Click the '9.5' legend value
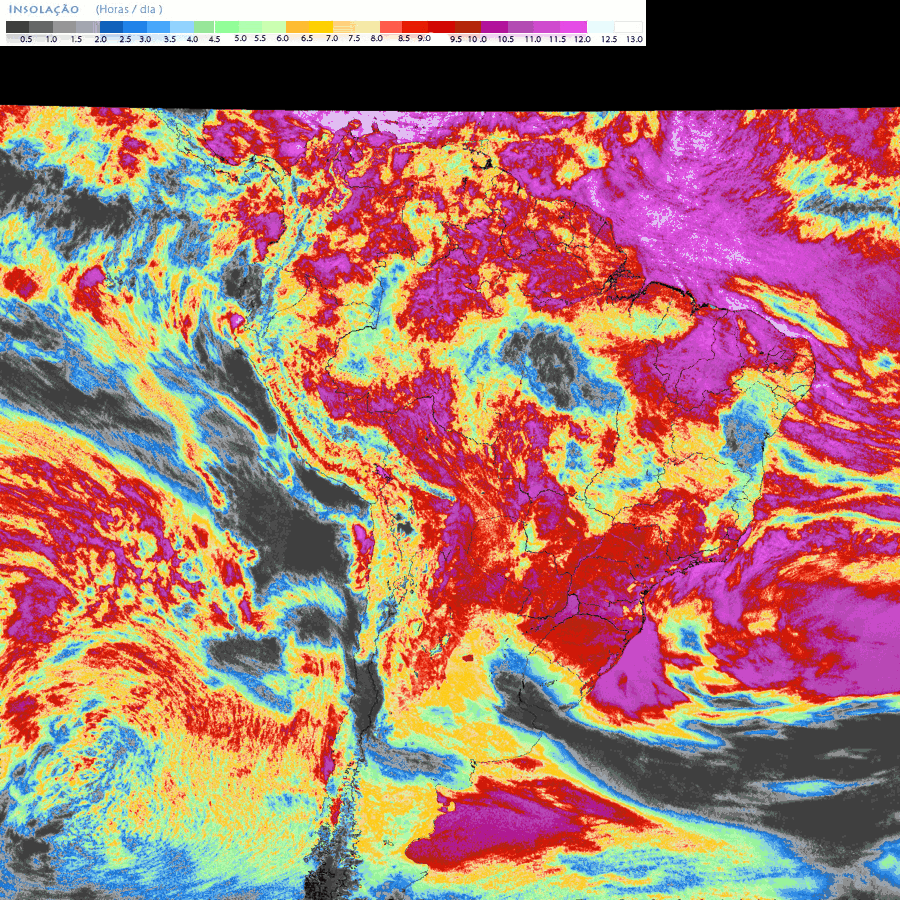 click(456, 39)
